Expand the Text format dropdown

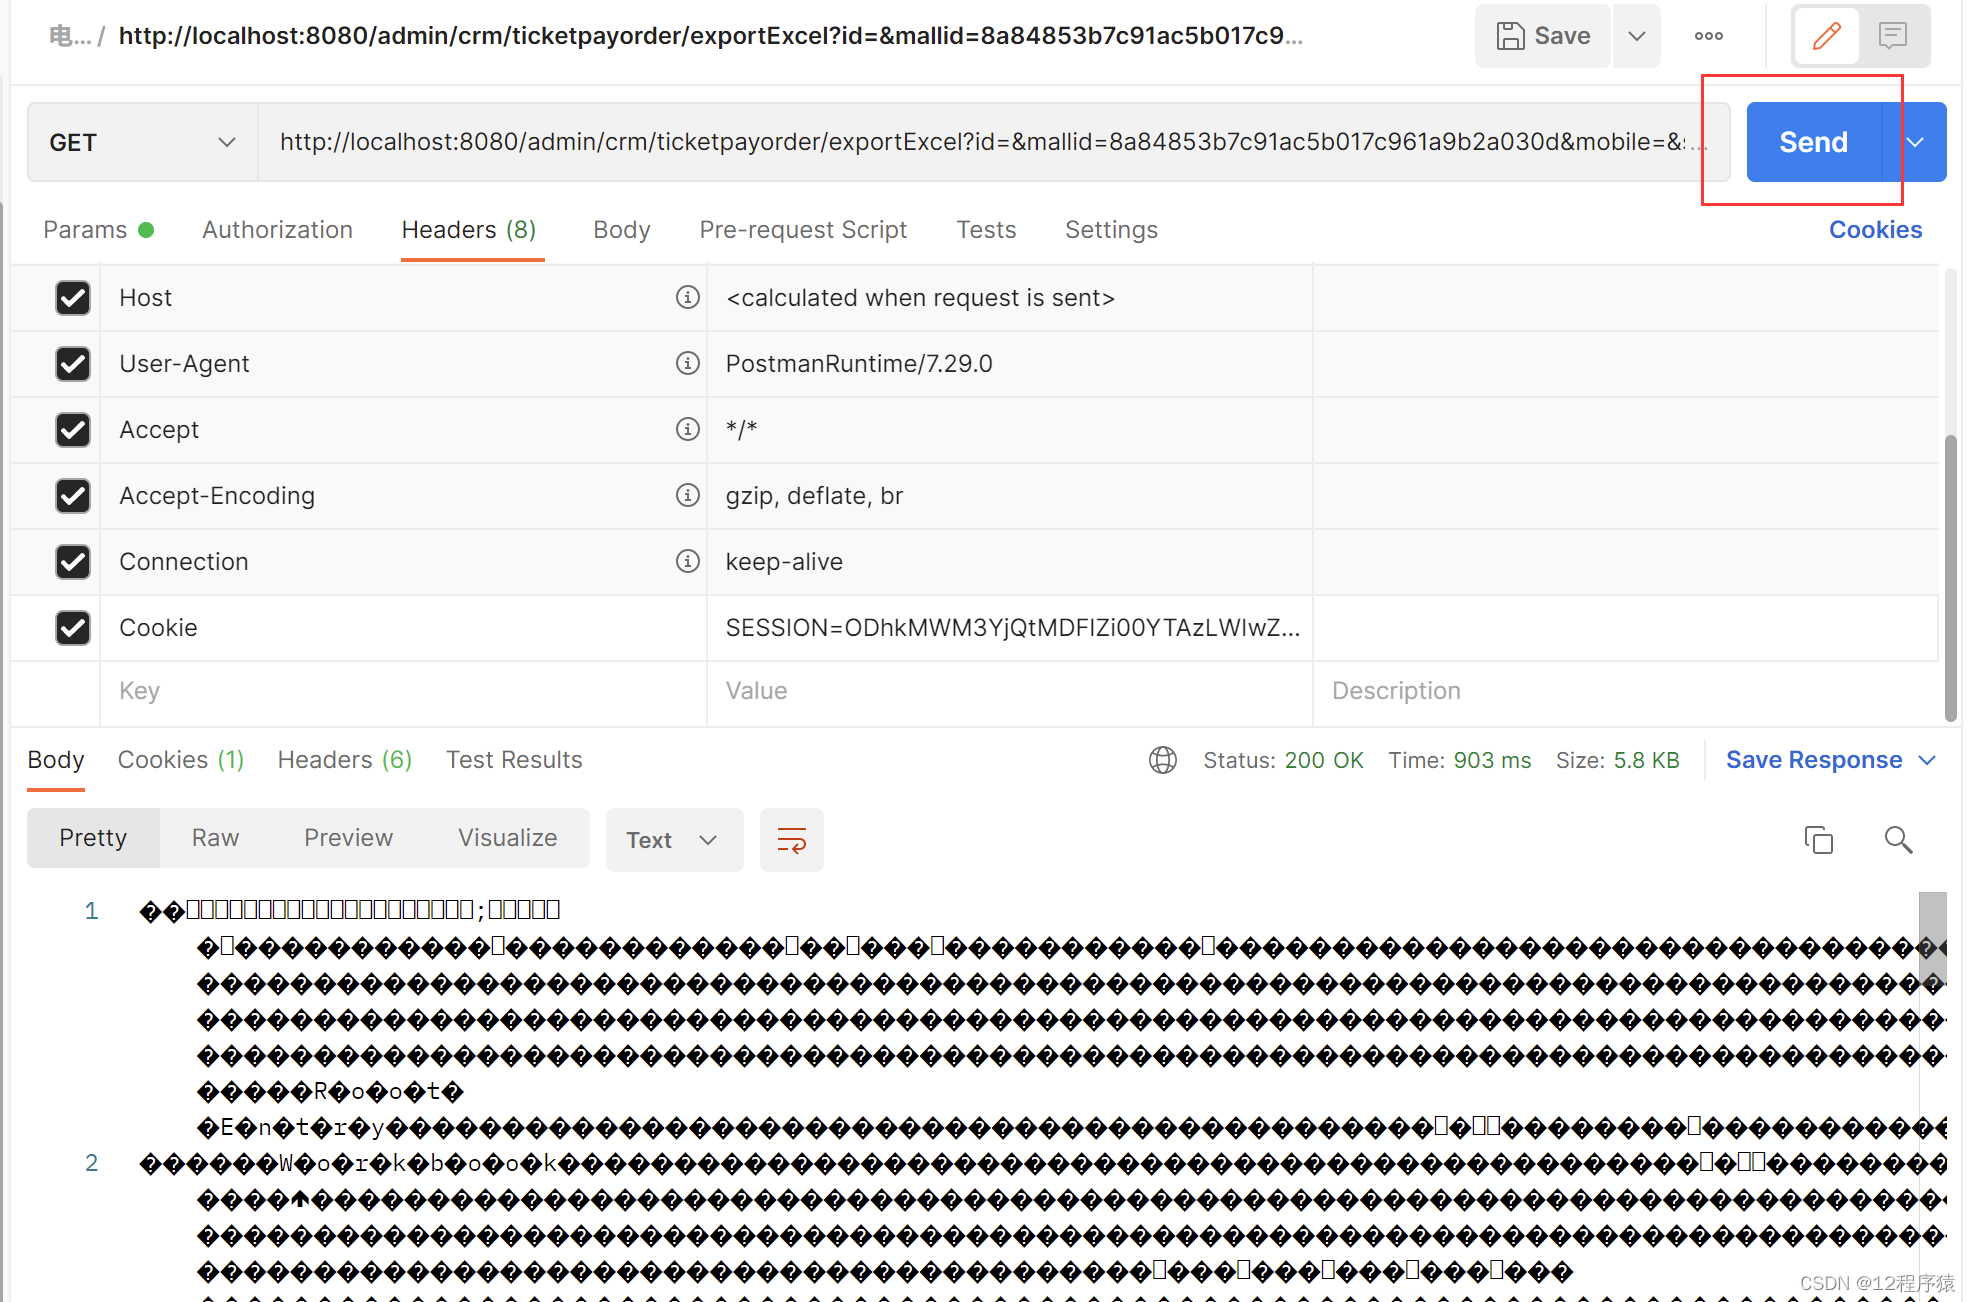(x=674, y=840)
